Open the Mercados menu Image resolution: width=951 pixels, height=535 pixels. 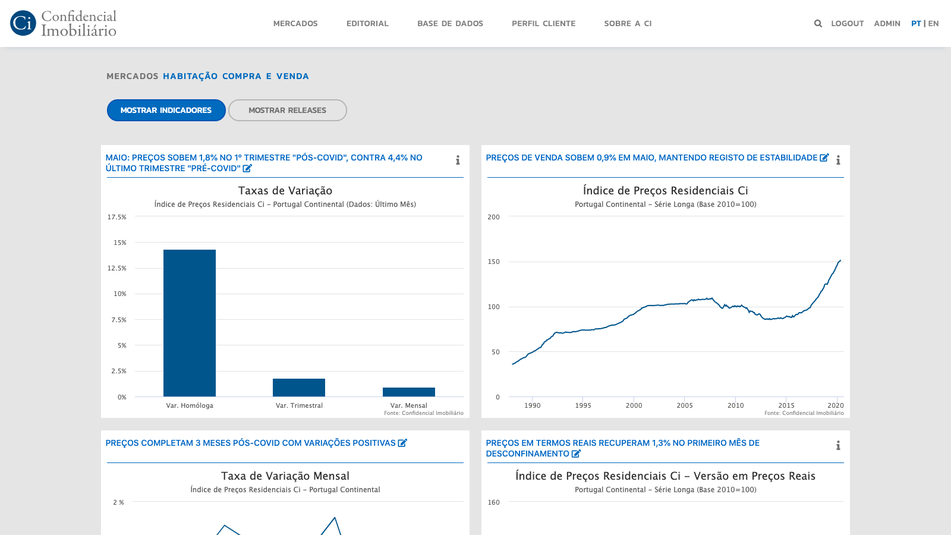click(x=295, y=24)
